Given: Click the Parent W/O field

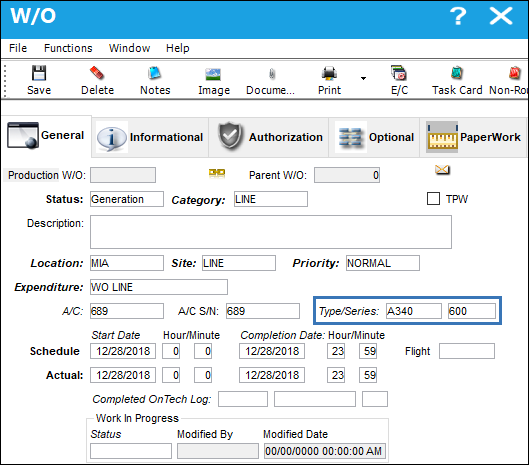Looking at the screenshot, I should pos(347,175).
